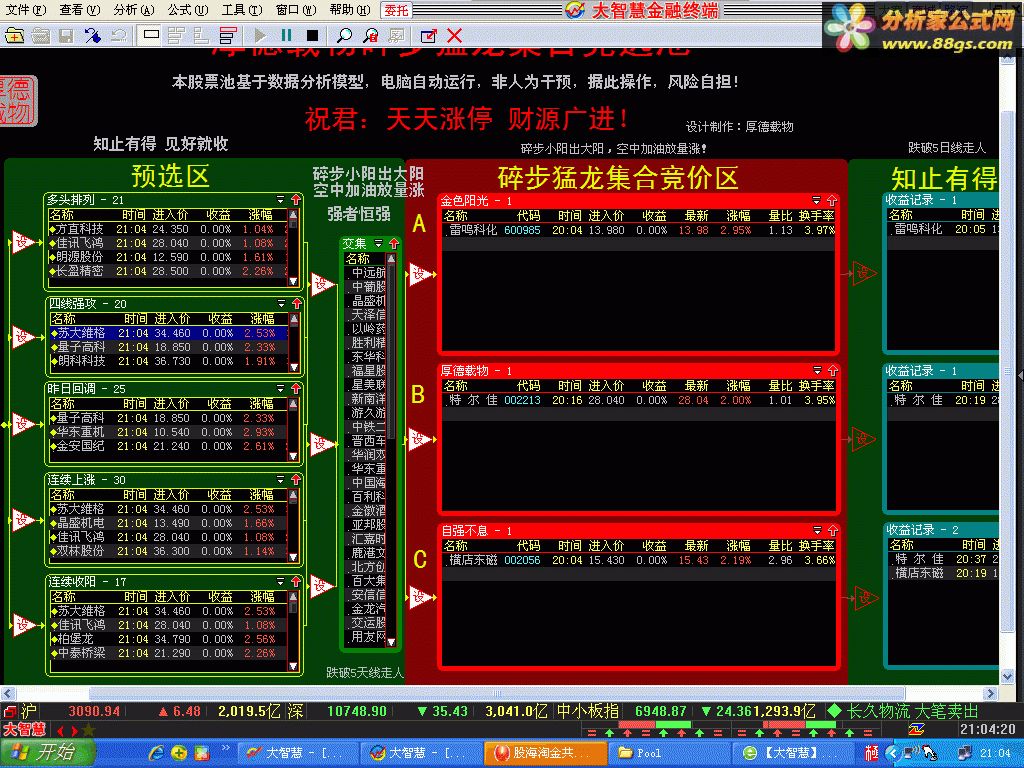Click the 设 flag left of 金色阳光 panel
The width and height of the screenshot is (1024, 768).
[421, 274]
